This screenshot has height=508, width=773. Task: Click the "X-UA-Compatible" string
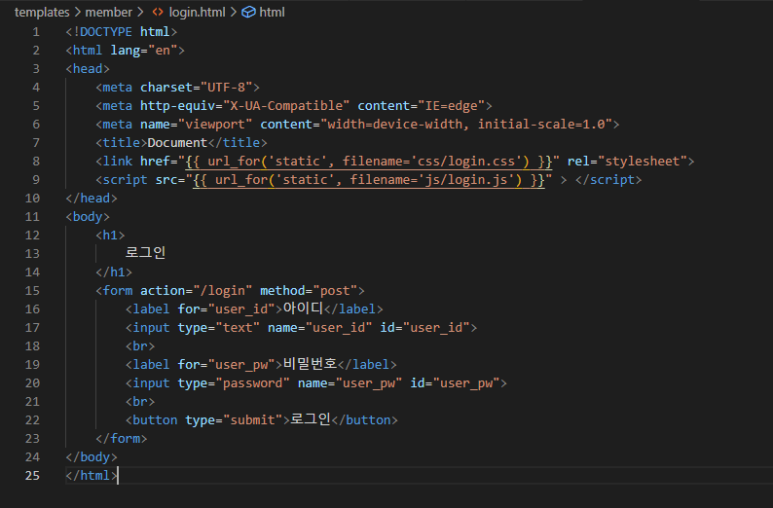(x=286, y=106)
